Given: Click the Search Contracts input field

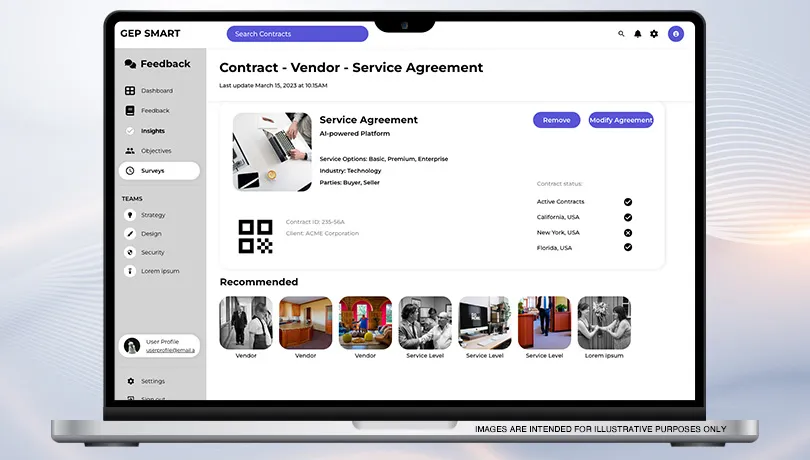Looking at the screenshot, I should [x=297, y=34].
